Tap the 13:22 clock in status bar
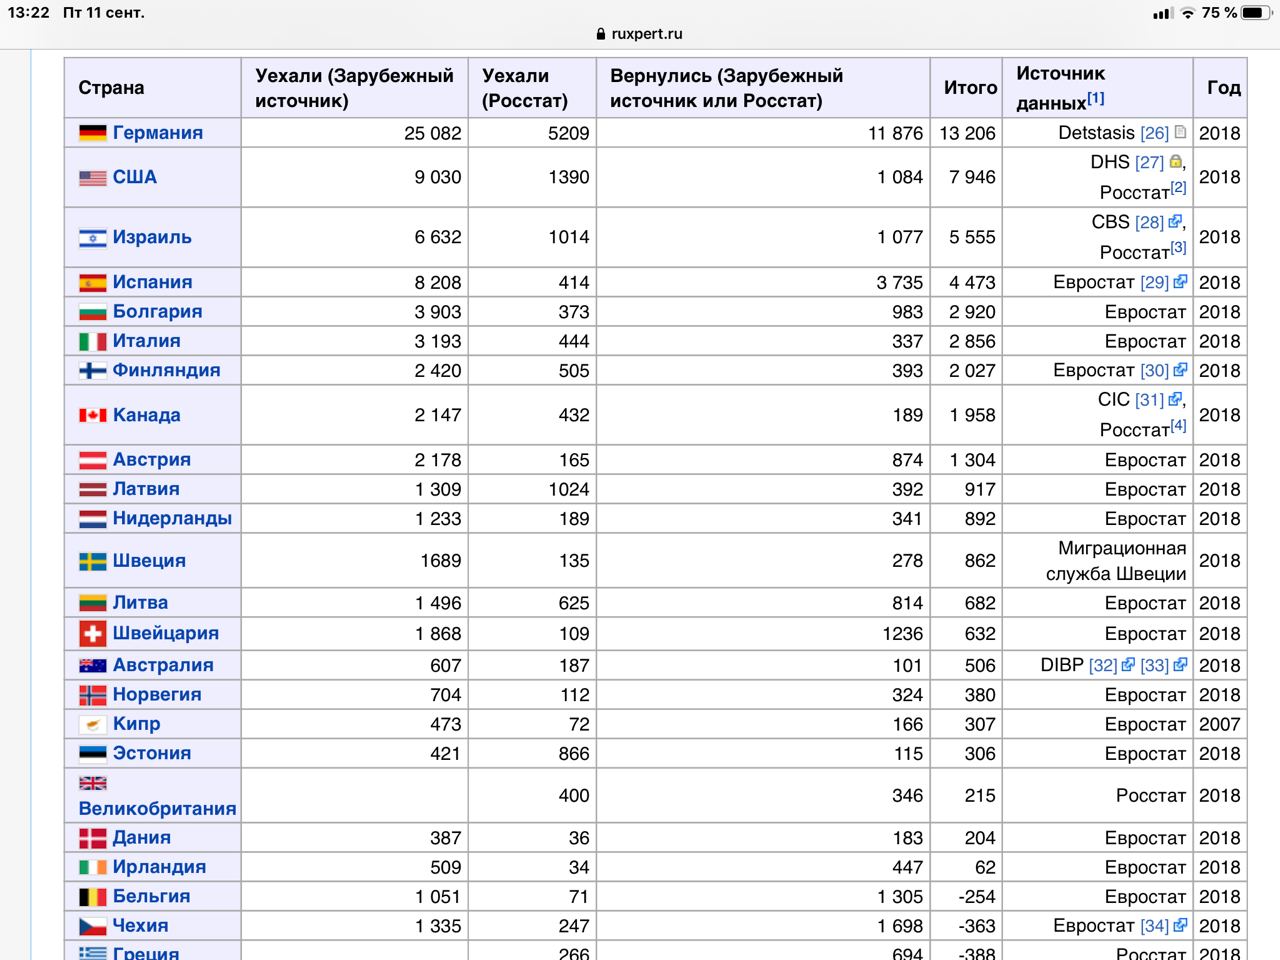 28,13
